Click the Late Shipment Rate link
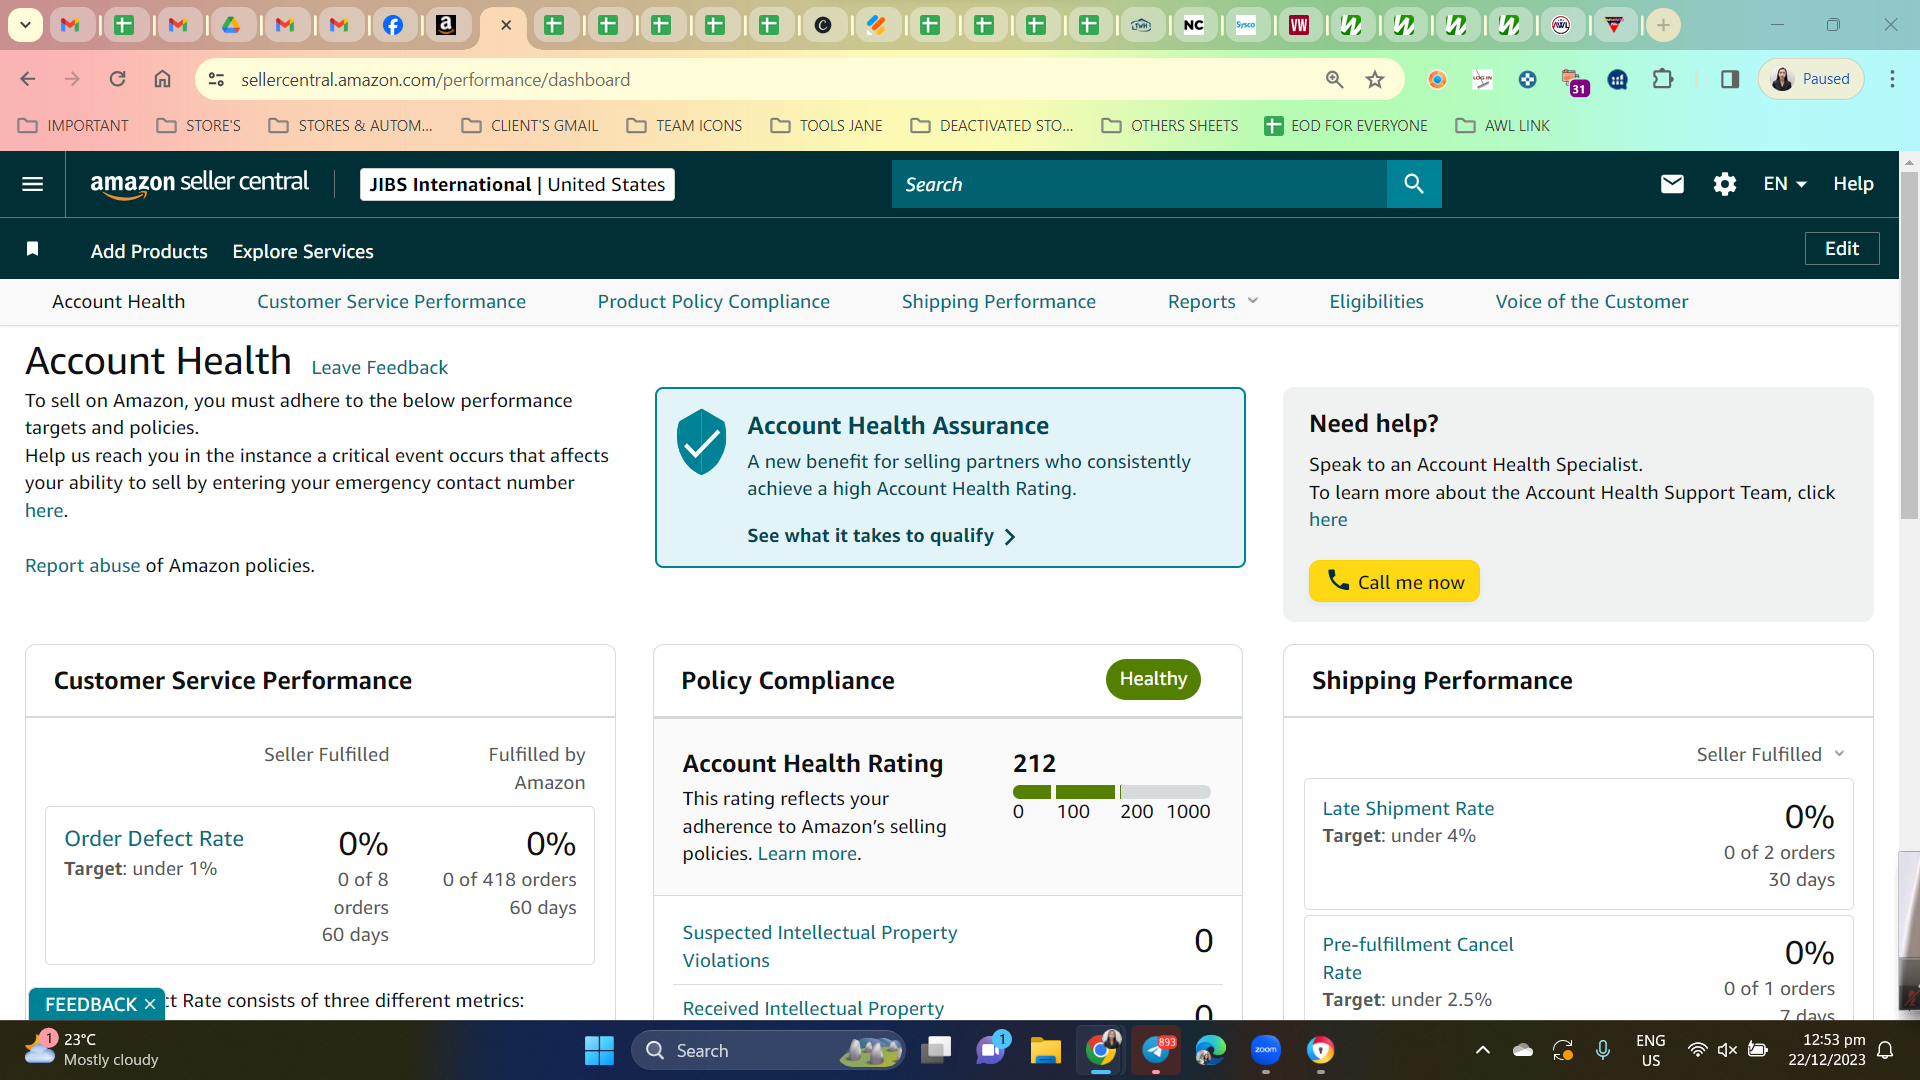 tap(1408, 808)
